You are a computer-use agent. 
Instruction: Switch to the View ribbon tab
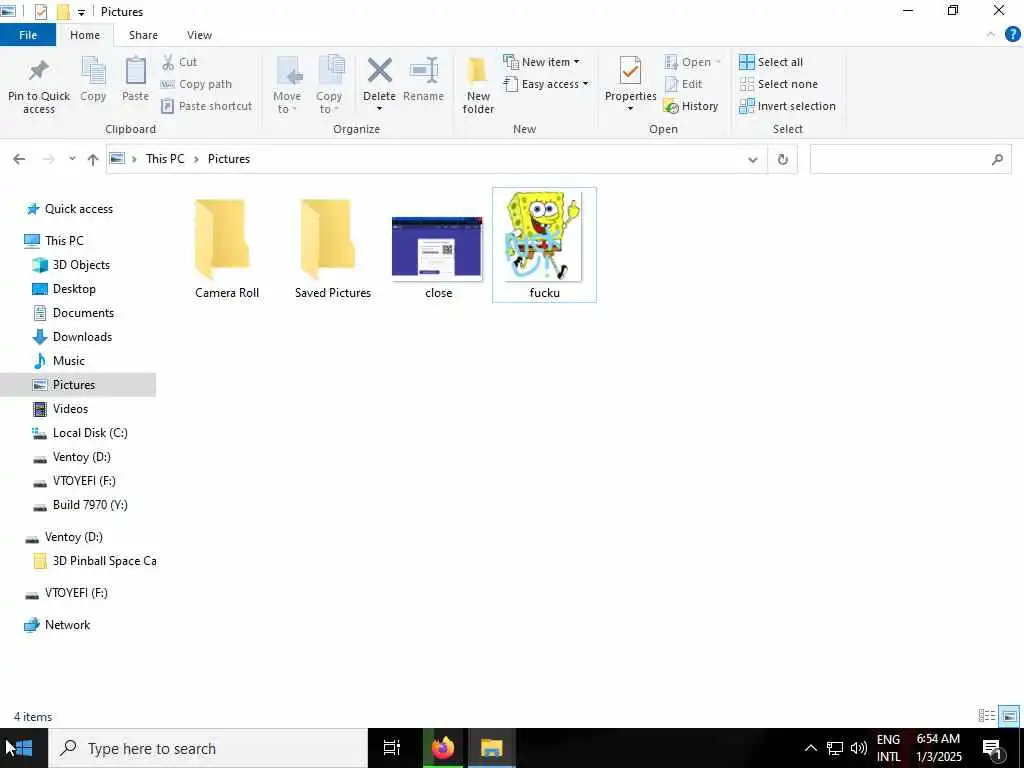tap(199, 35)
